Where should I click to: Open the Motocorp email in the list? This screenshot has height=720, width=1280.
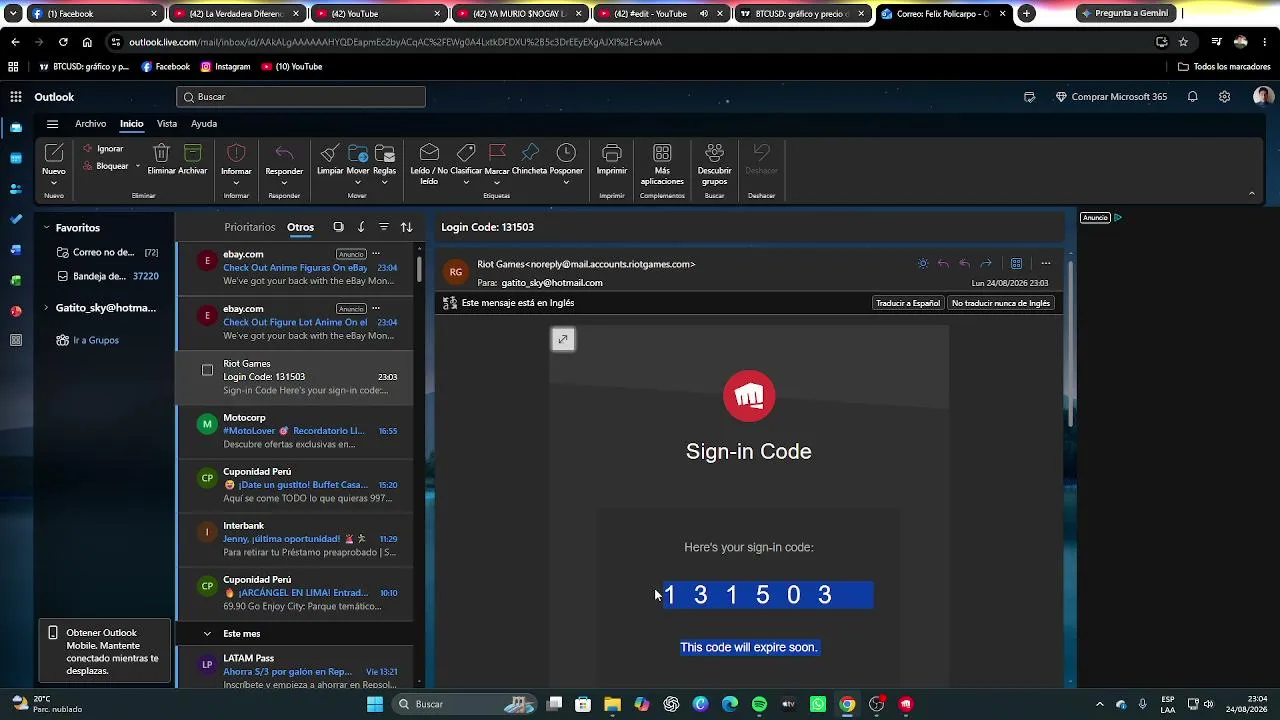295,431
